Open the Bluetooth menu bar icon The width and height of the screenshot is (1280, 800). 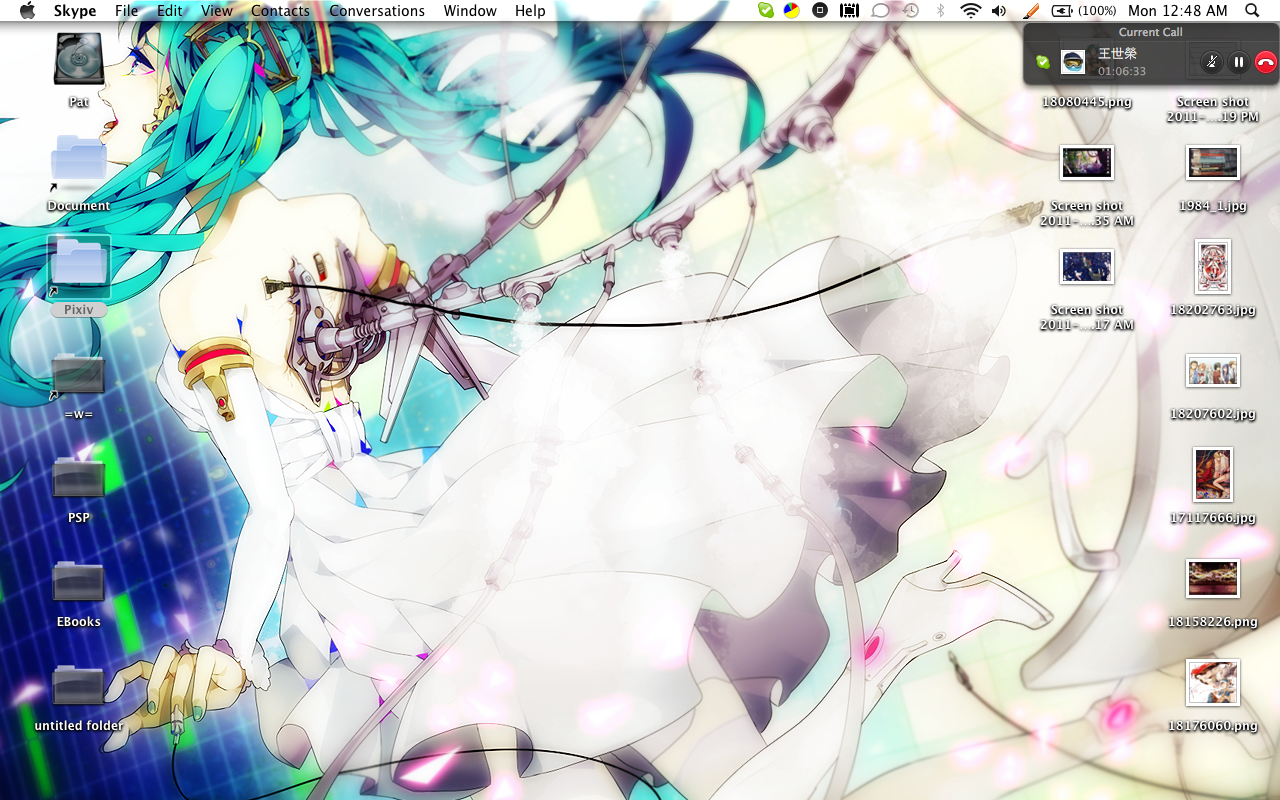point(940,11)
